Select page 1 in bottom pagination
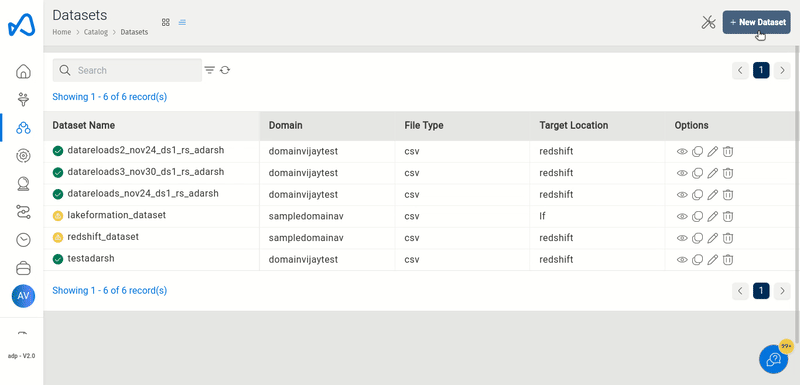Viewport: 800px width, 385px height. (x=761, y=291)
